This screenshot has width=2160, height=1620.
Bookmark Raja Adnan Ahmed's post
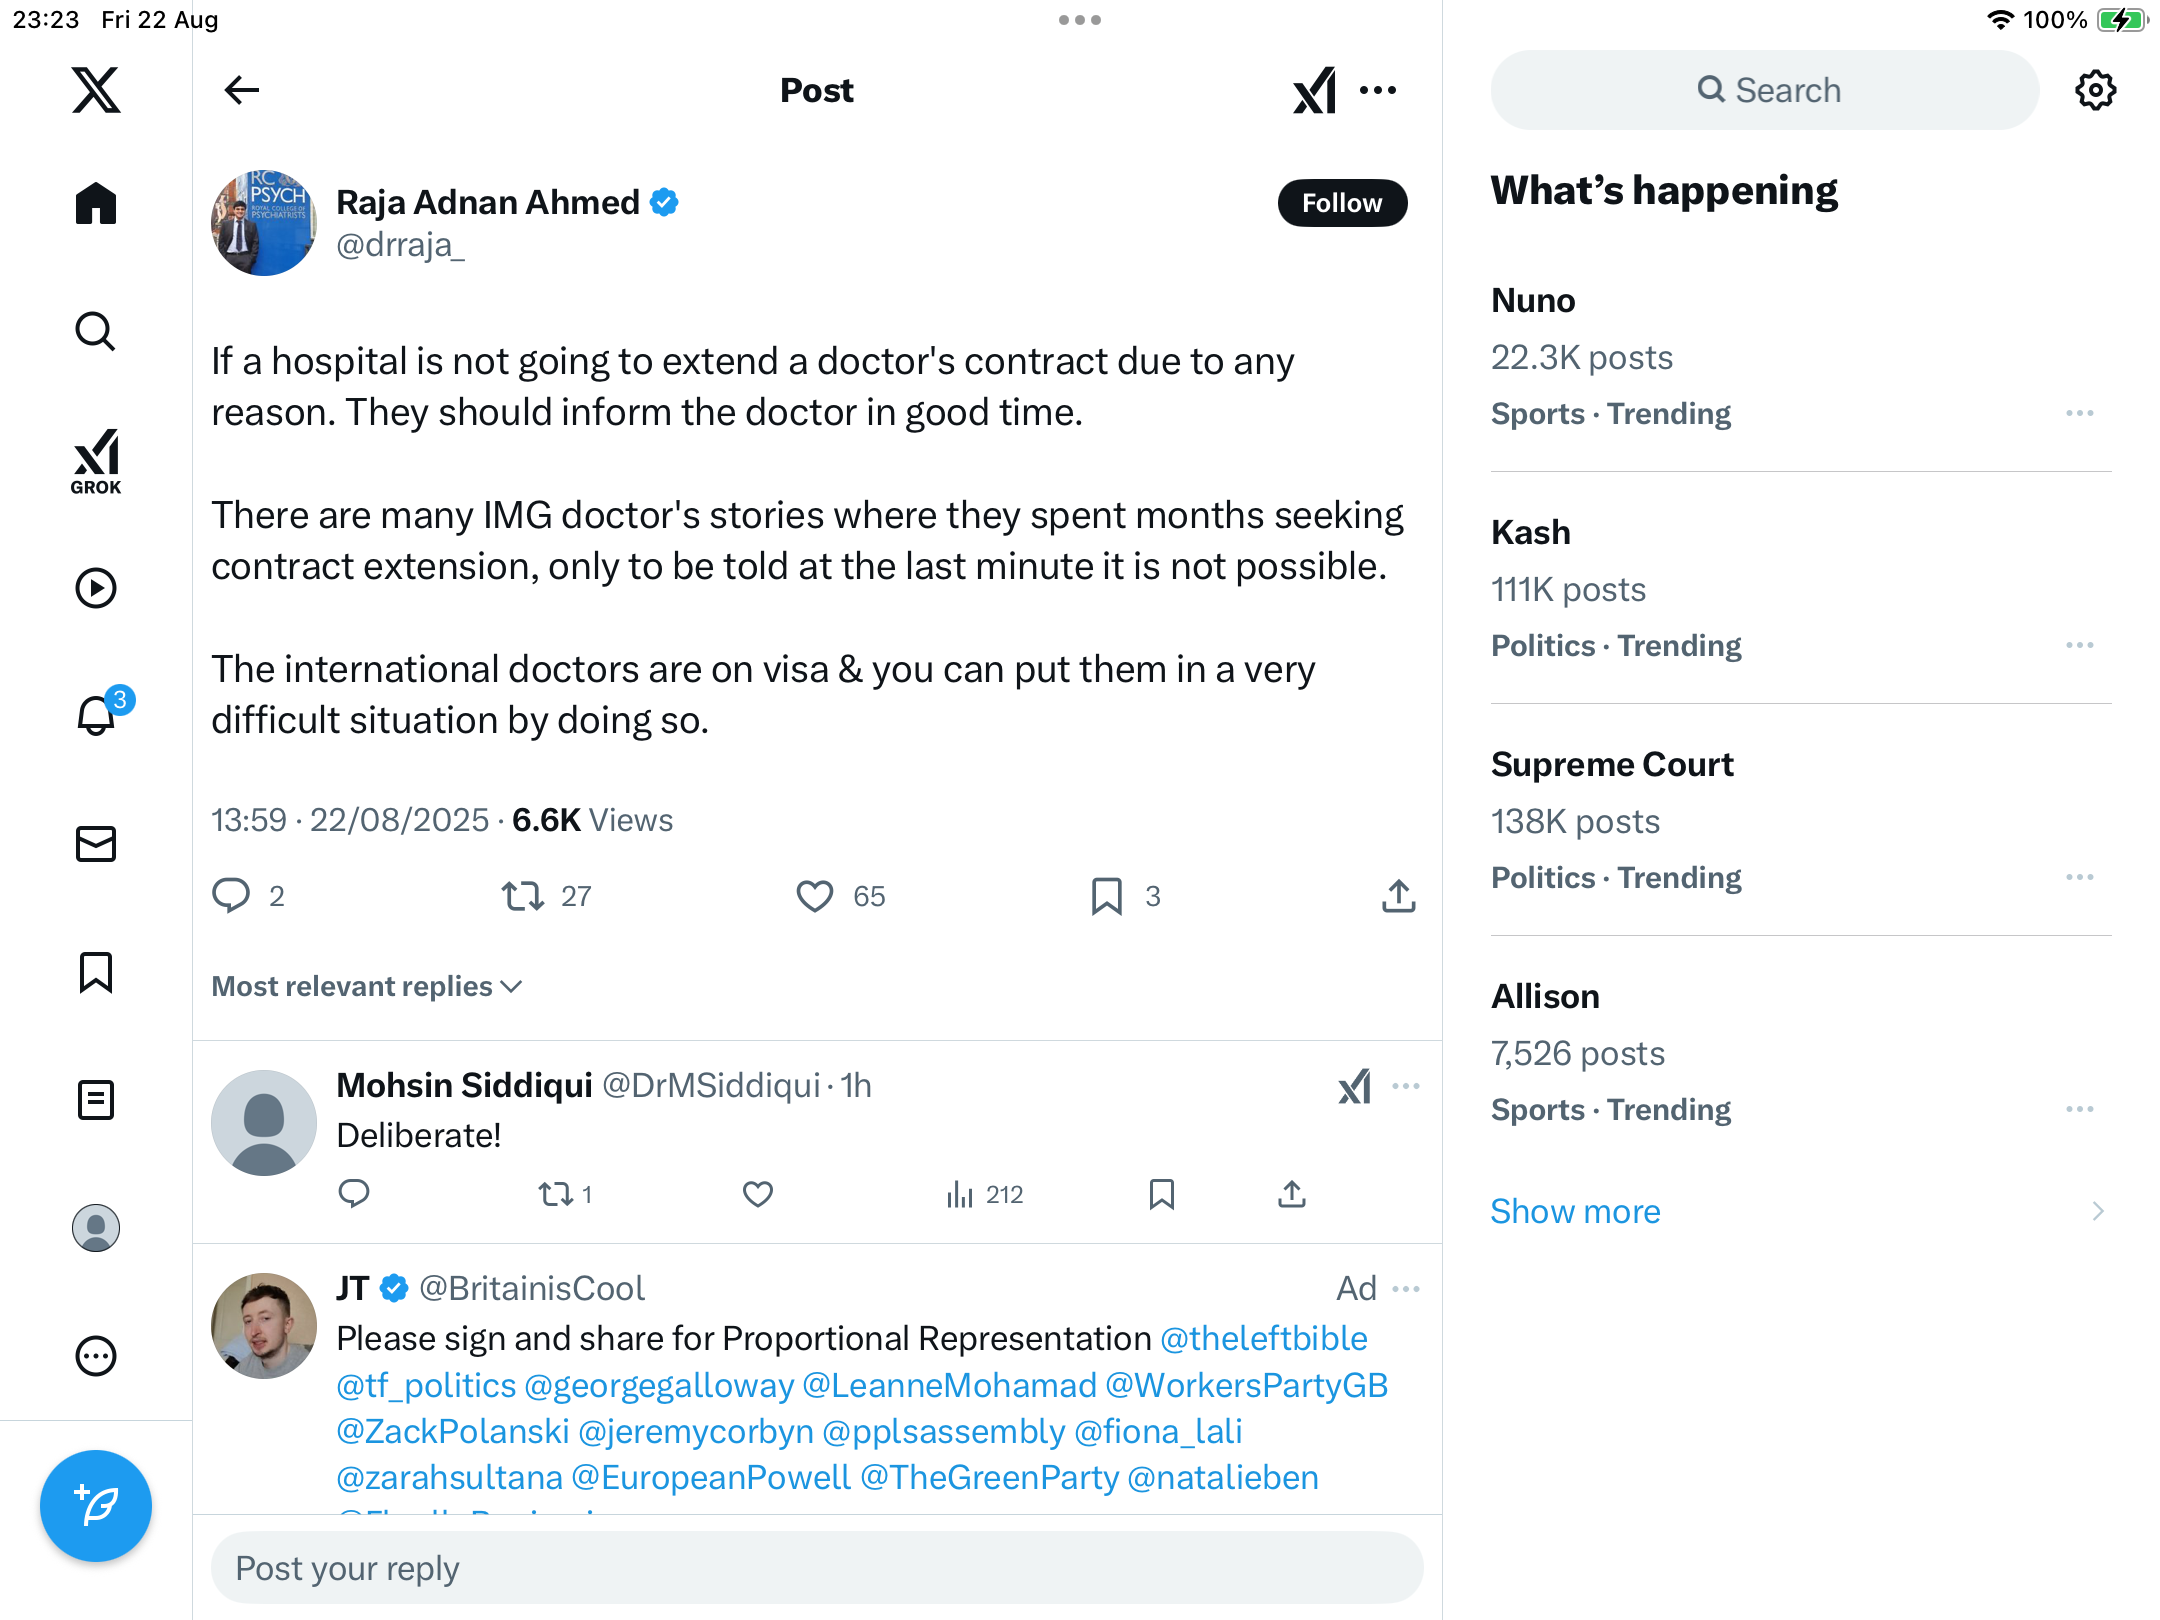click(1106, 896)
